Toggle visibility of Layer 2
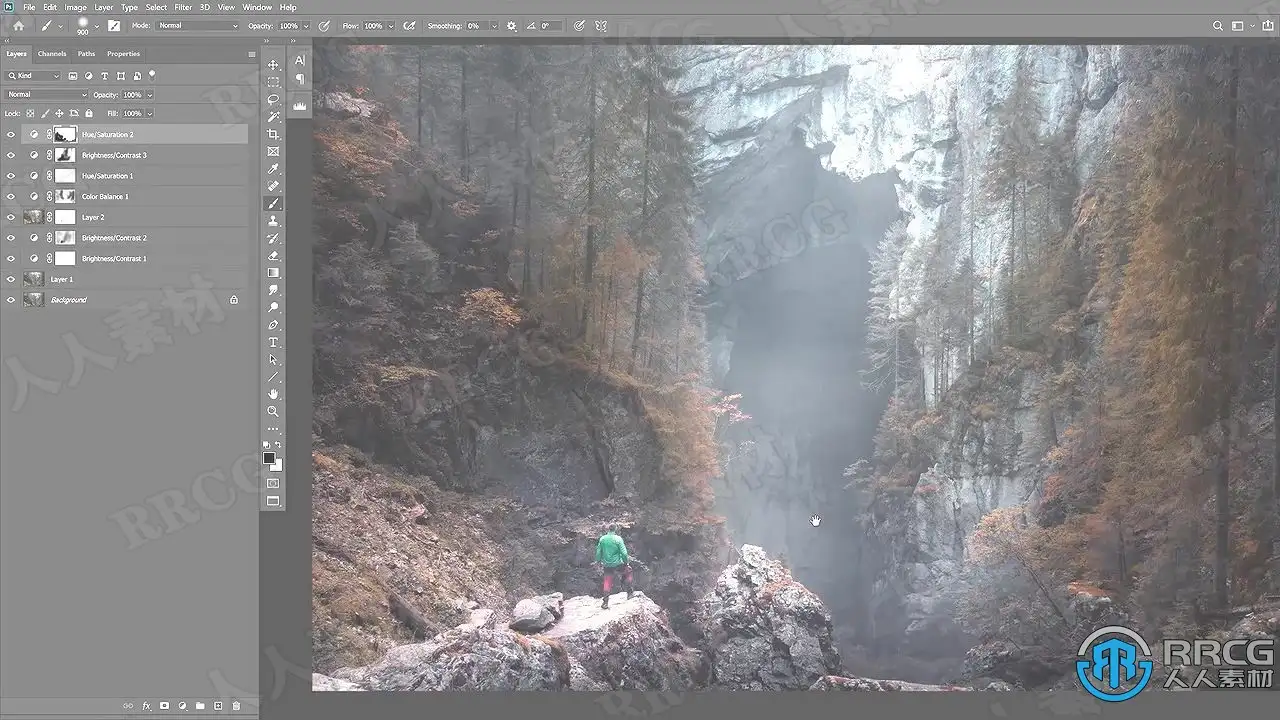Viewport: 1280px width, 720px height. [x=11, y=217]
